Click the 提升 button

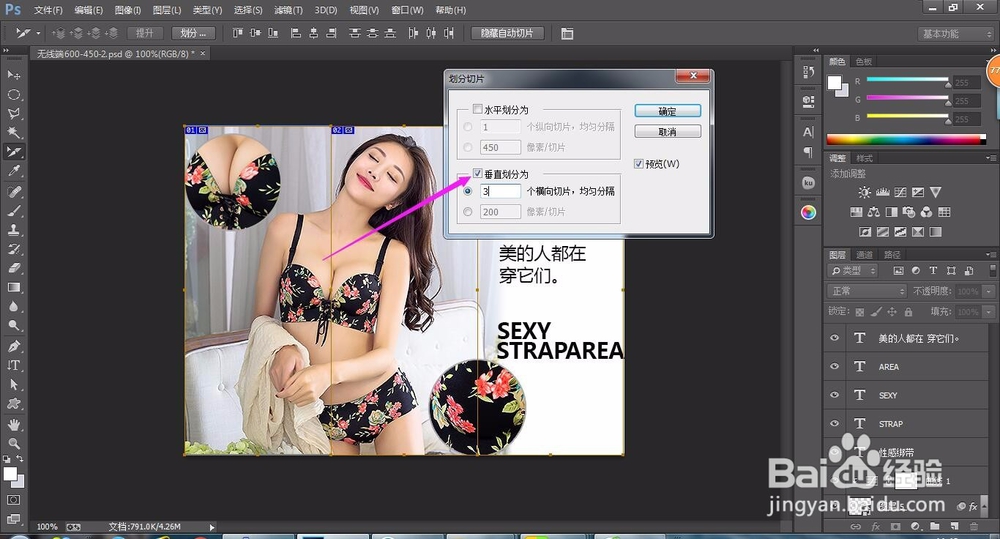pos(145,33)
